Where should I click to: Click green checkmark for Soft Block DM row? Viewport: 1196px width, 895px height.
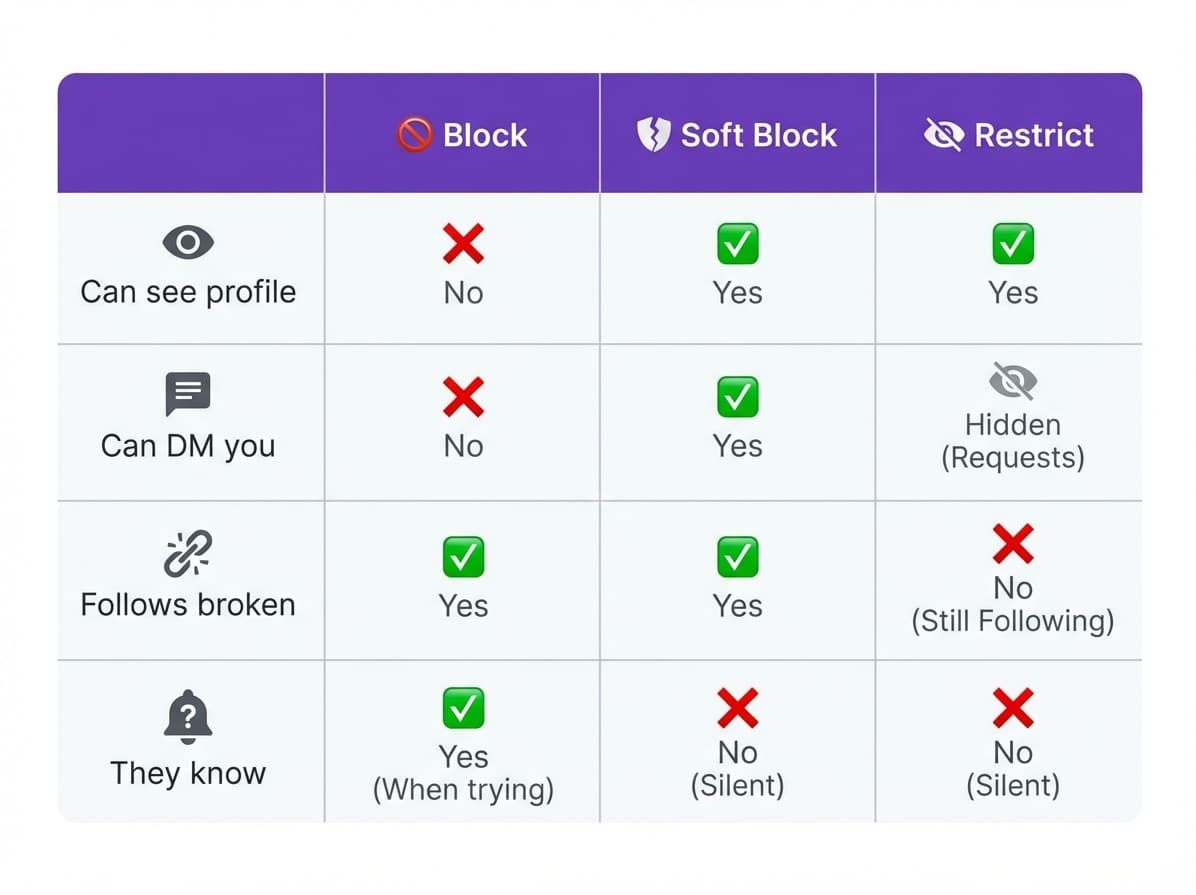[x=737, y=398]
